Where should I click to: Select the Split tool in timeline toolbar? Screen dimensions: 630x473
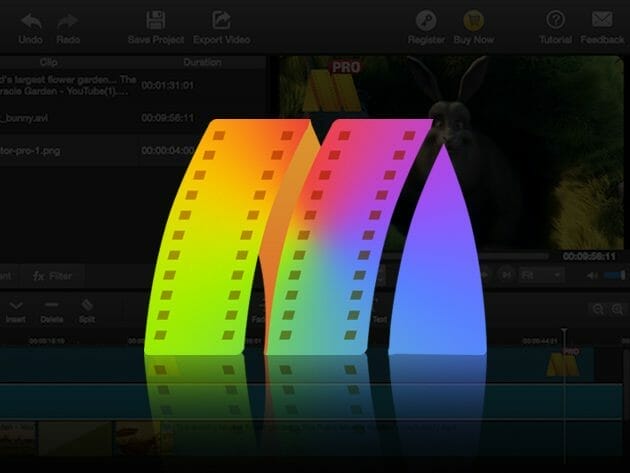click(x=87, y=310)
